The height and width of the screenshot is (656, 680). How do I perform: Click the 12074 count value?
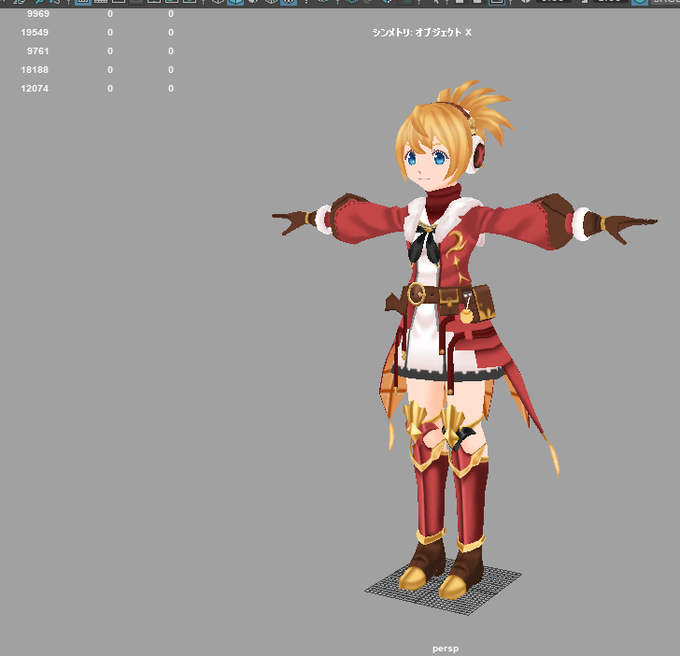tap(35, 88)
